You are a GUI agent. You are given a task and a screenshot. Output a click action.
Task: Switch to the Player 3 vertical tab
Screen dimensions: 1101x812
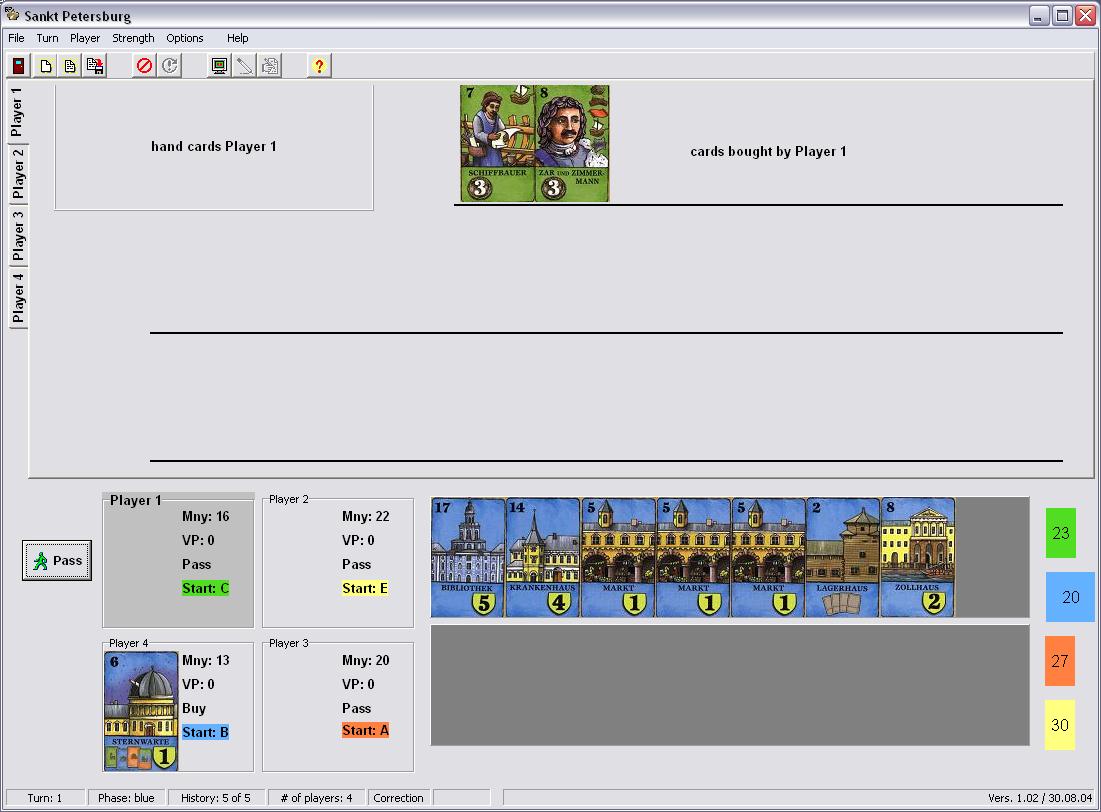18,236
